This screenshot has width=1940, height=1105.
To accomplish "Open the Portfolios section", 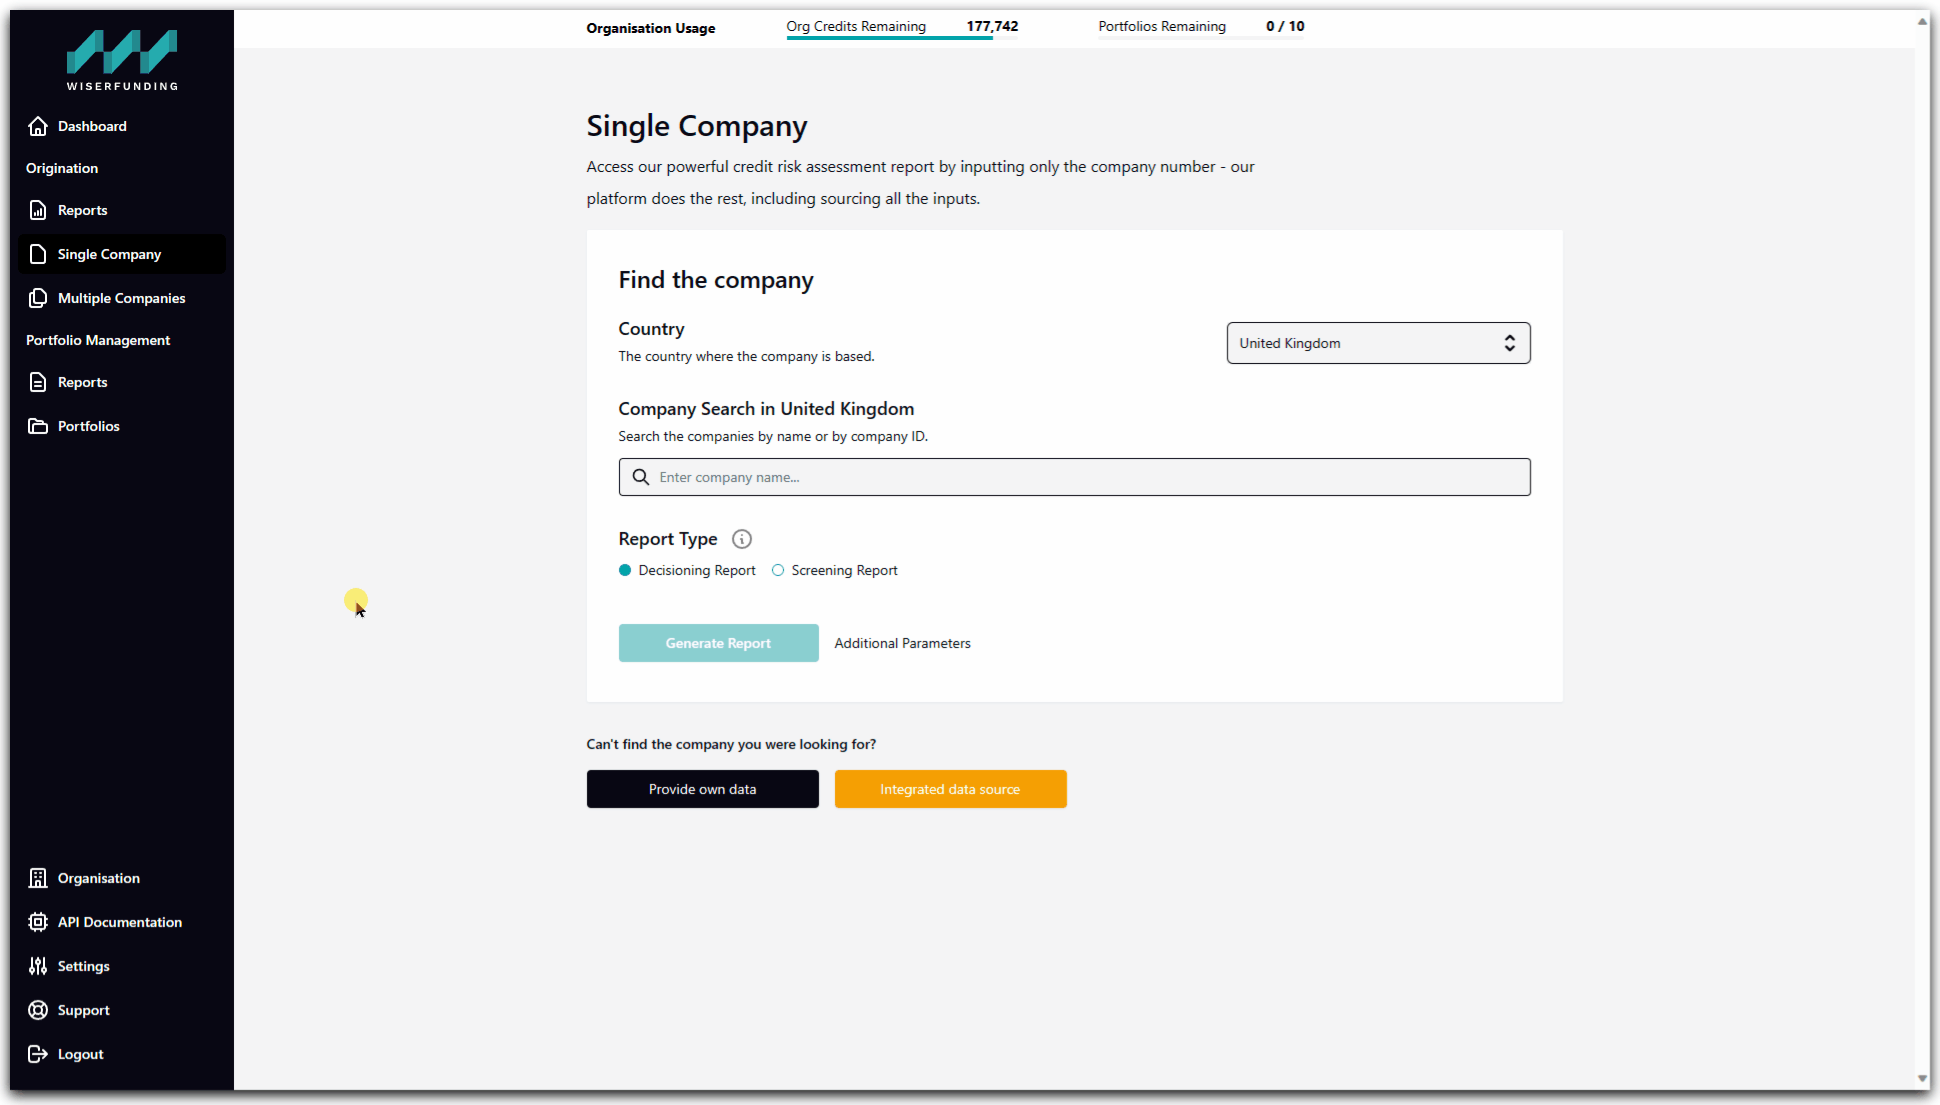I will tap(122, 426).
